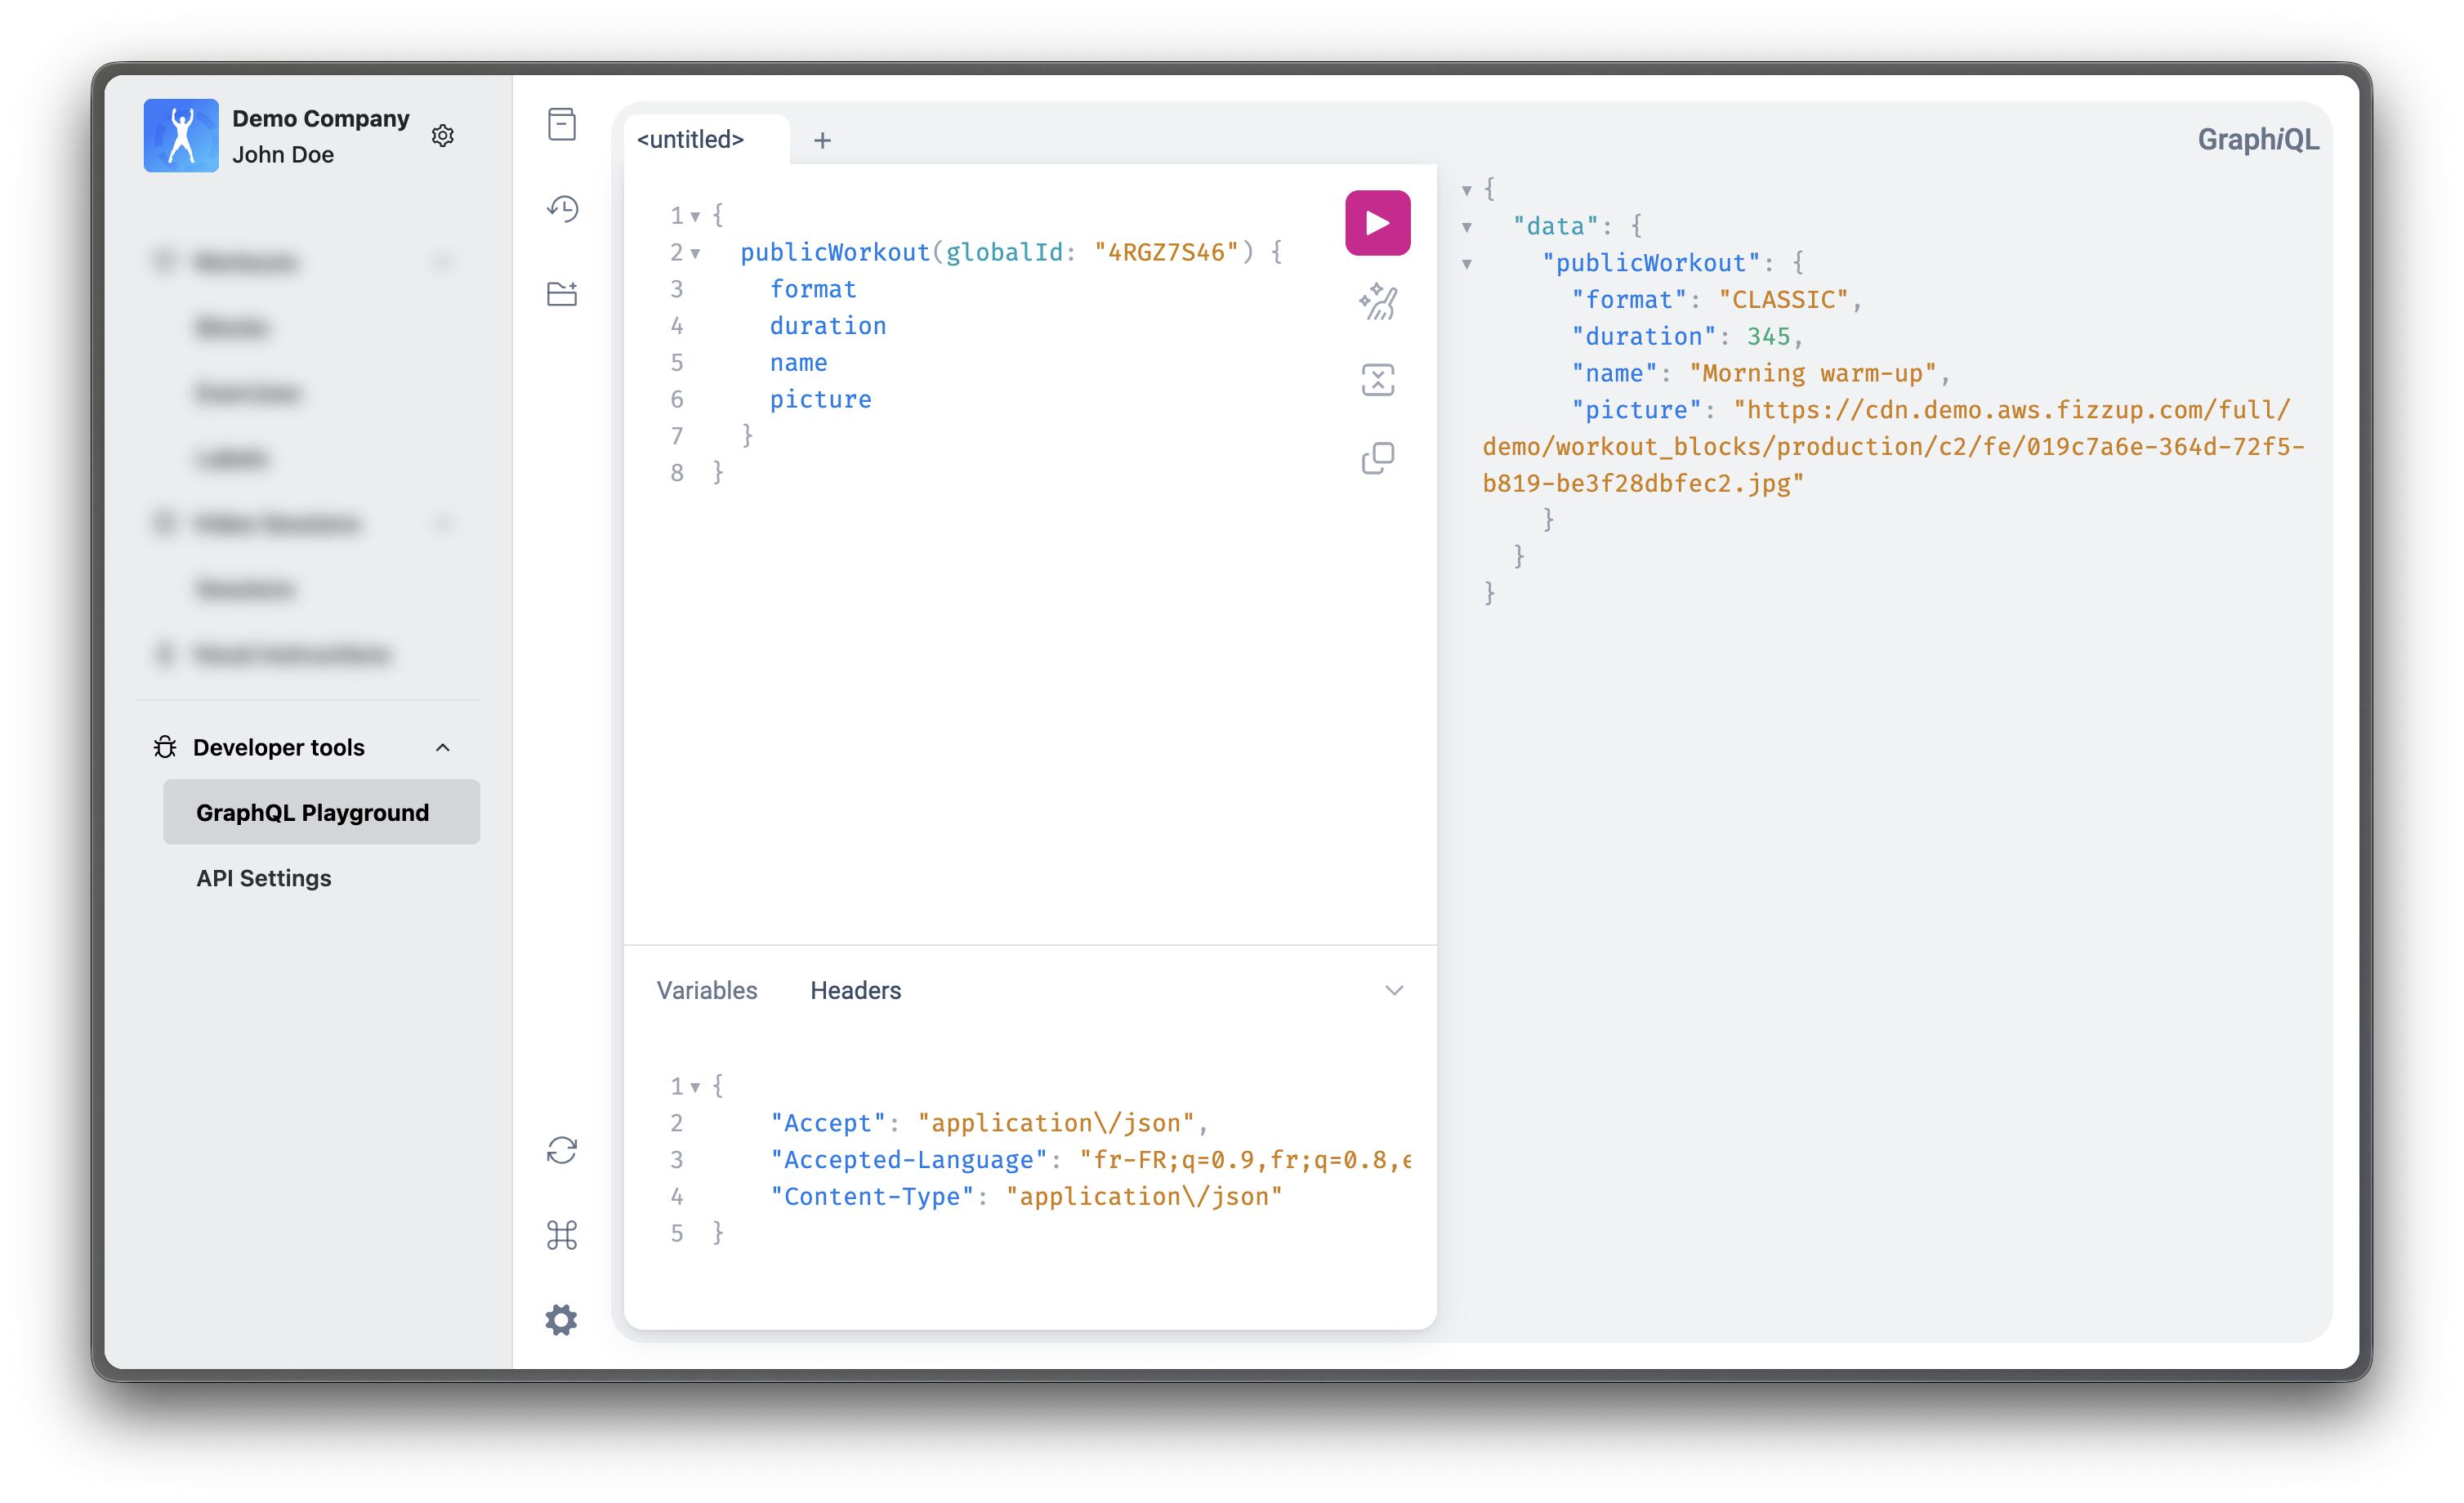The height and width of the screenshot is (1503, 2464).
Task: Click the picture URL in the response
Action: (1894, 447)
